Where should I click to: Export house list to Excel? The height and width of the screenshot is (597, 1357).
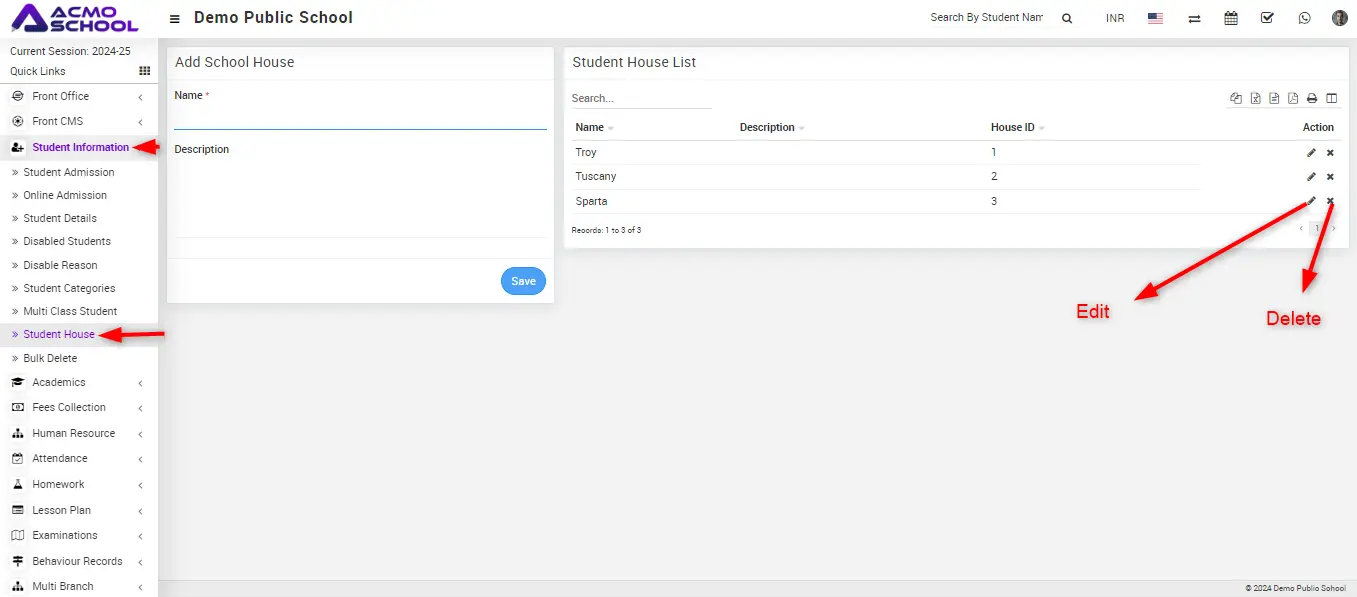pos(1255,98)
